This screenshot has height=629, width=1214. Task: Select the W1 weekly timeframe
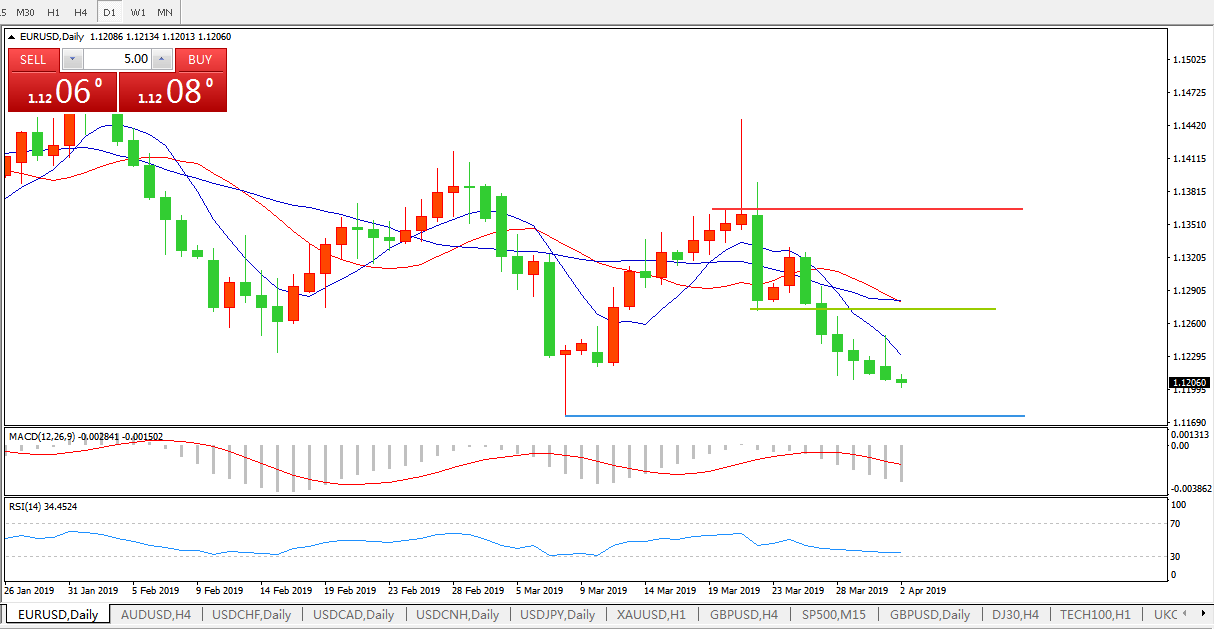coord(138,12)
